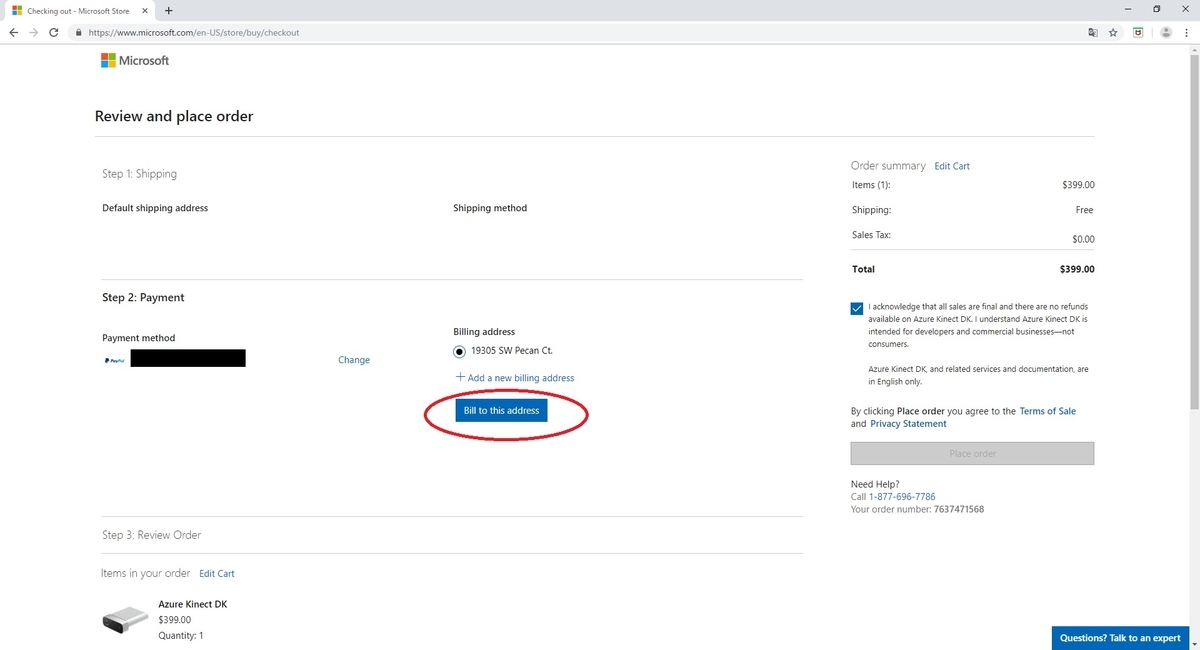Close the Checking out browser tab
Screen dimensions: 1200x650
tap(143, 10)
